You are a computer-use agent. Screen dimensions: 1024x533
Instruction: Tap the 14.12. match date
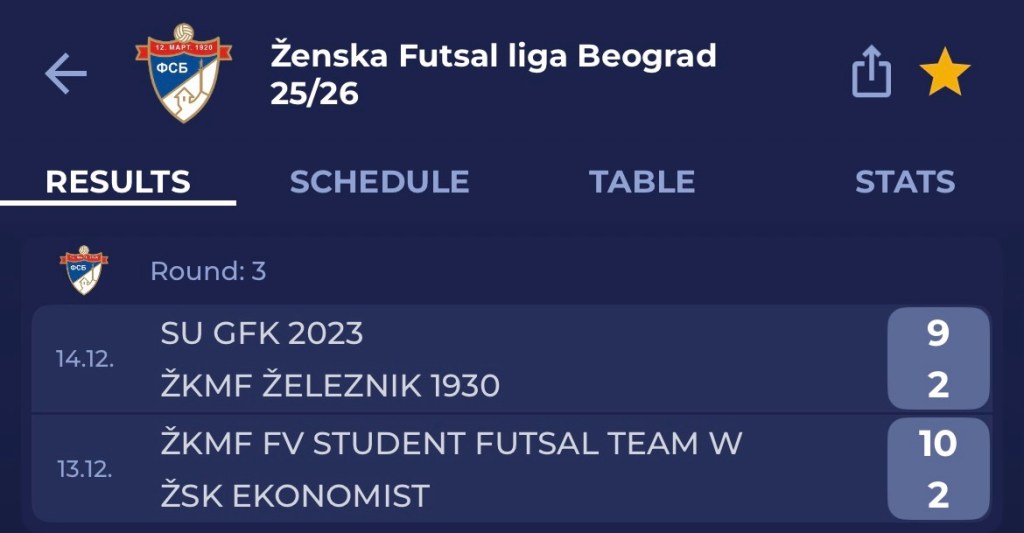pos(85,360)
